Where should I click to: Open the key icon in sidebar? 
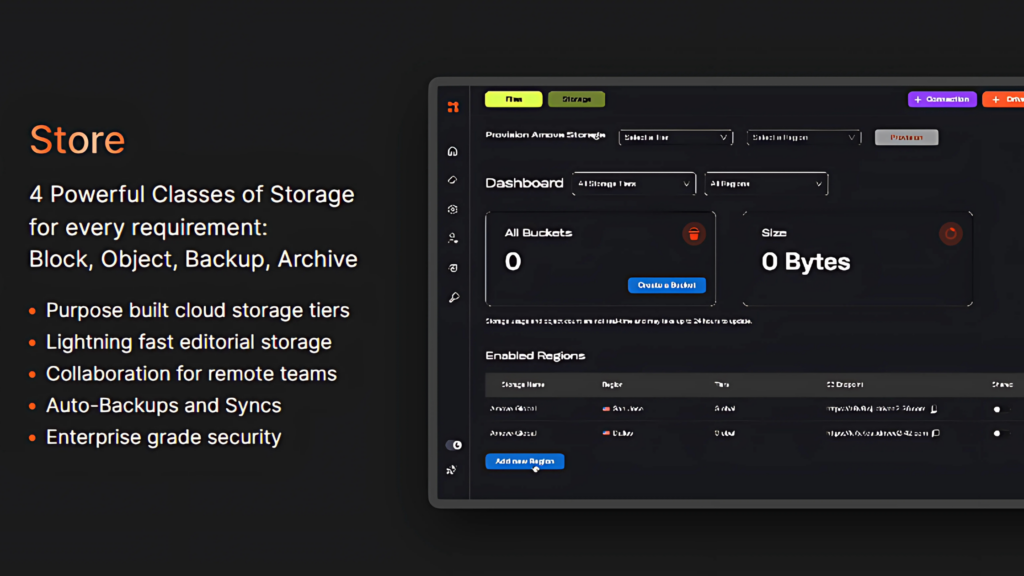pos(453,298)
